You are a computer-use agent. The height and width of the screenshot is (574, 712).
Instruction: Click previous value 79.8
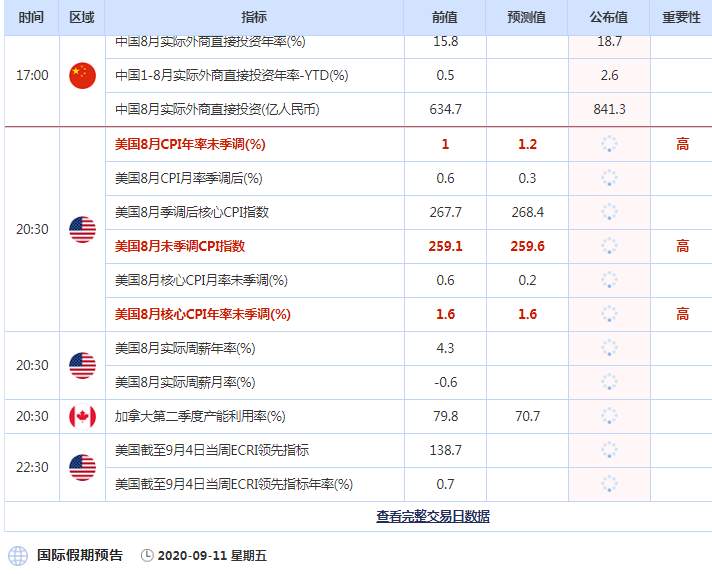pyautogui.click(x=445, y=416)
